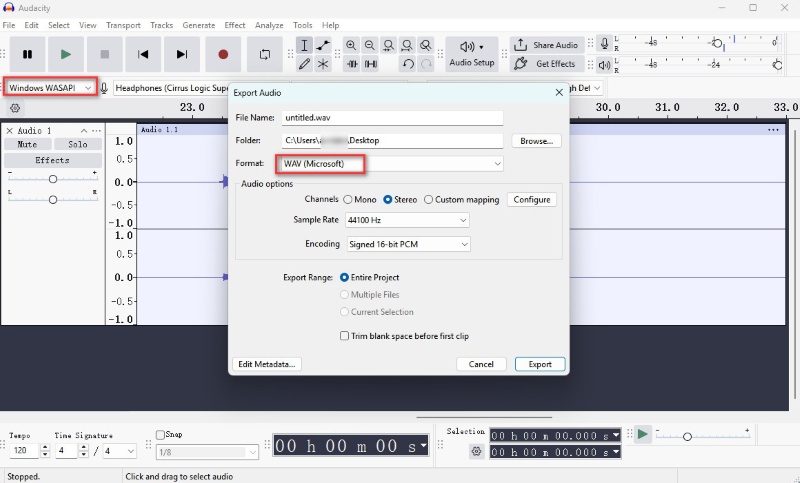Select the Custom mapping radio button
This screenshot has height=483, width=800.
[429, 199]
